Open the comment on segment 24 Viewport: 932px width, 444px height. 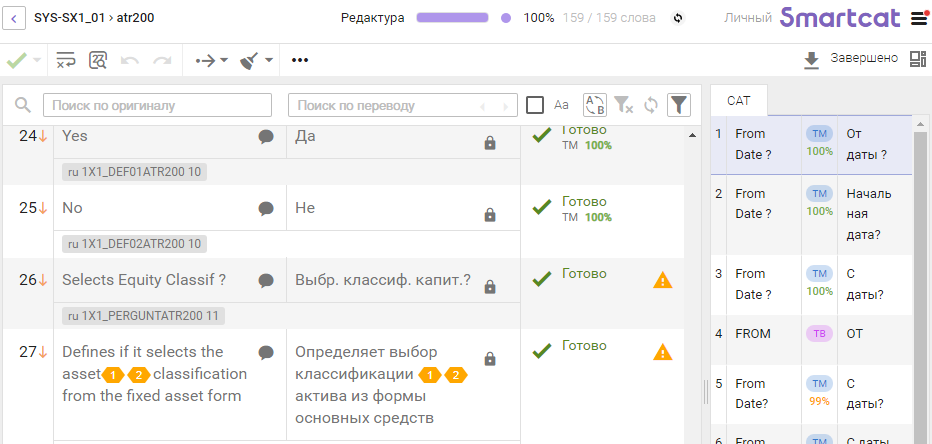click(266, 137)
